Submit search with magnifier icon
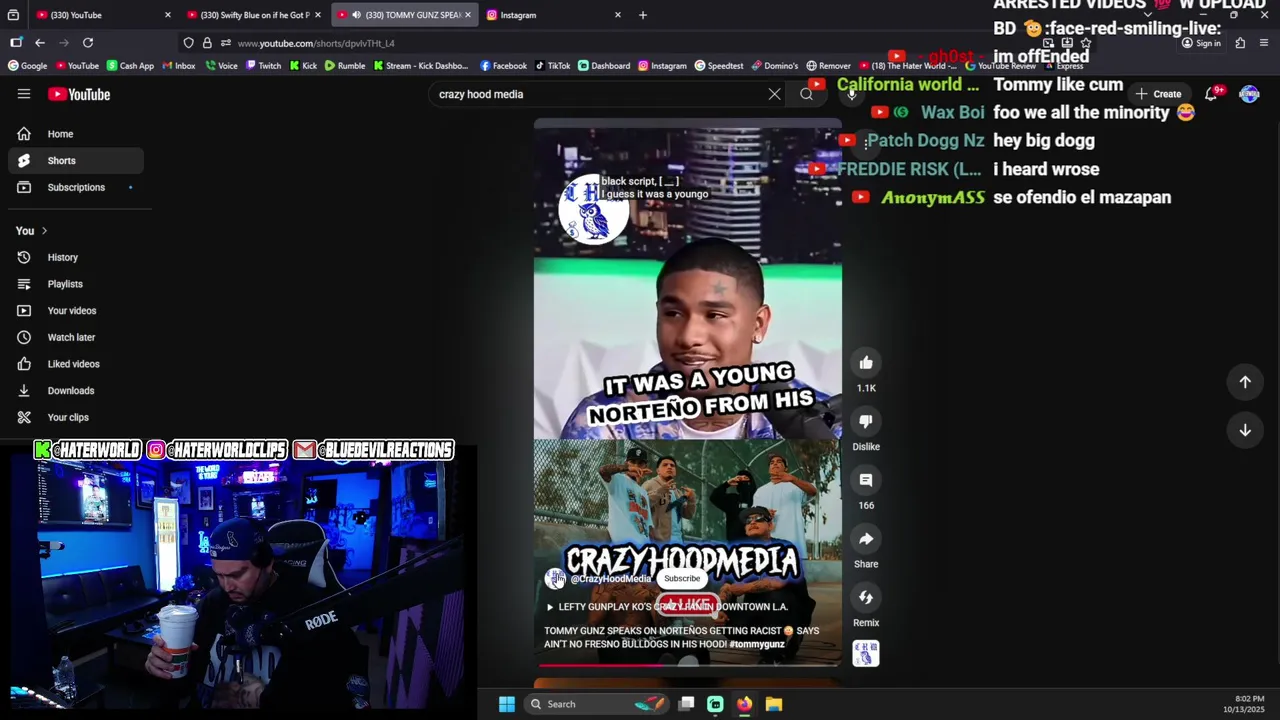 click(x=806, y=94)
